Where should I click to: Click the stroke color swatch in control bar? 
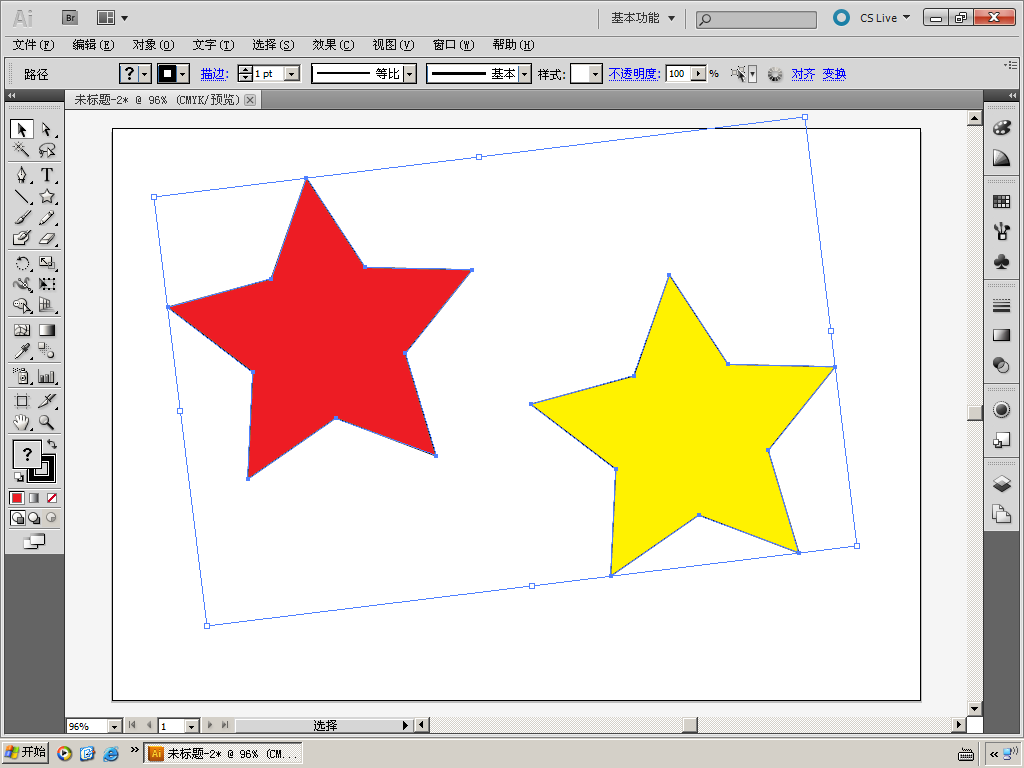[x=167, y=74]
